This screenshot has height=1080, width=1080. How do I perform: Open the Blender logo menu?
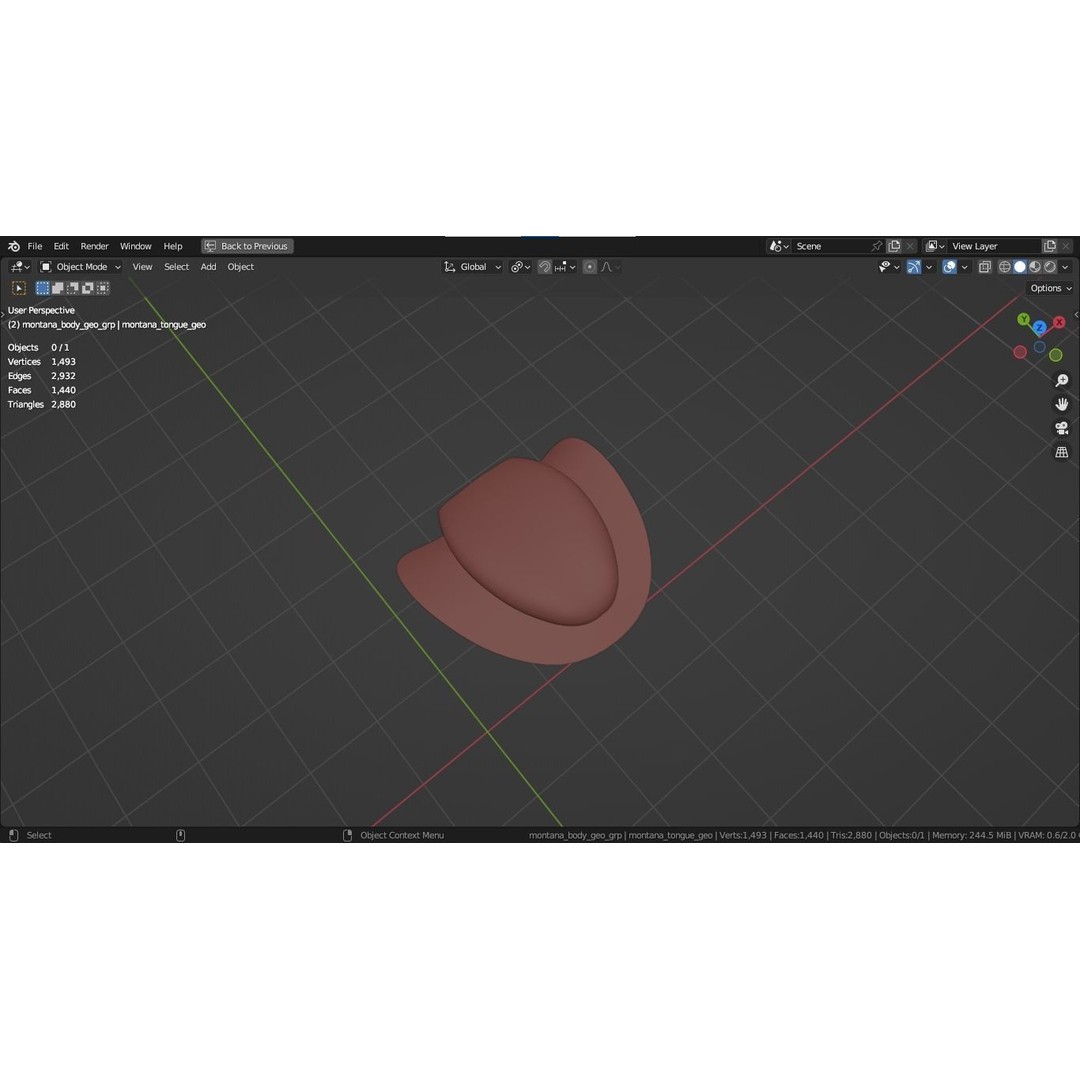14,246
